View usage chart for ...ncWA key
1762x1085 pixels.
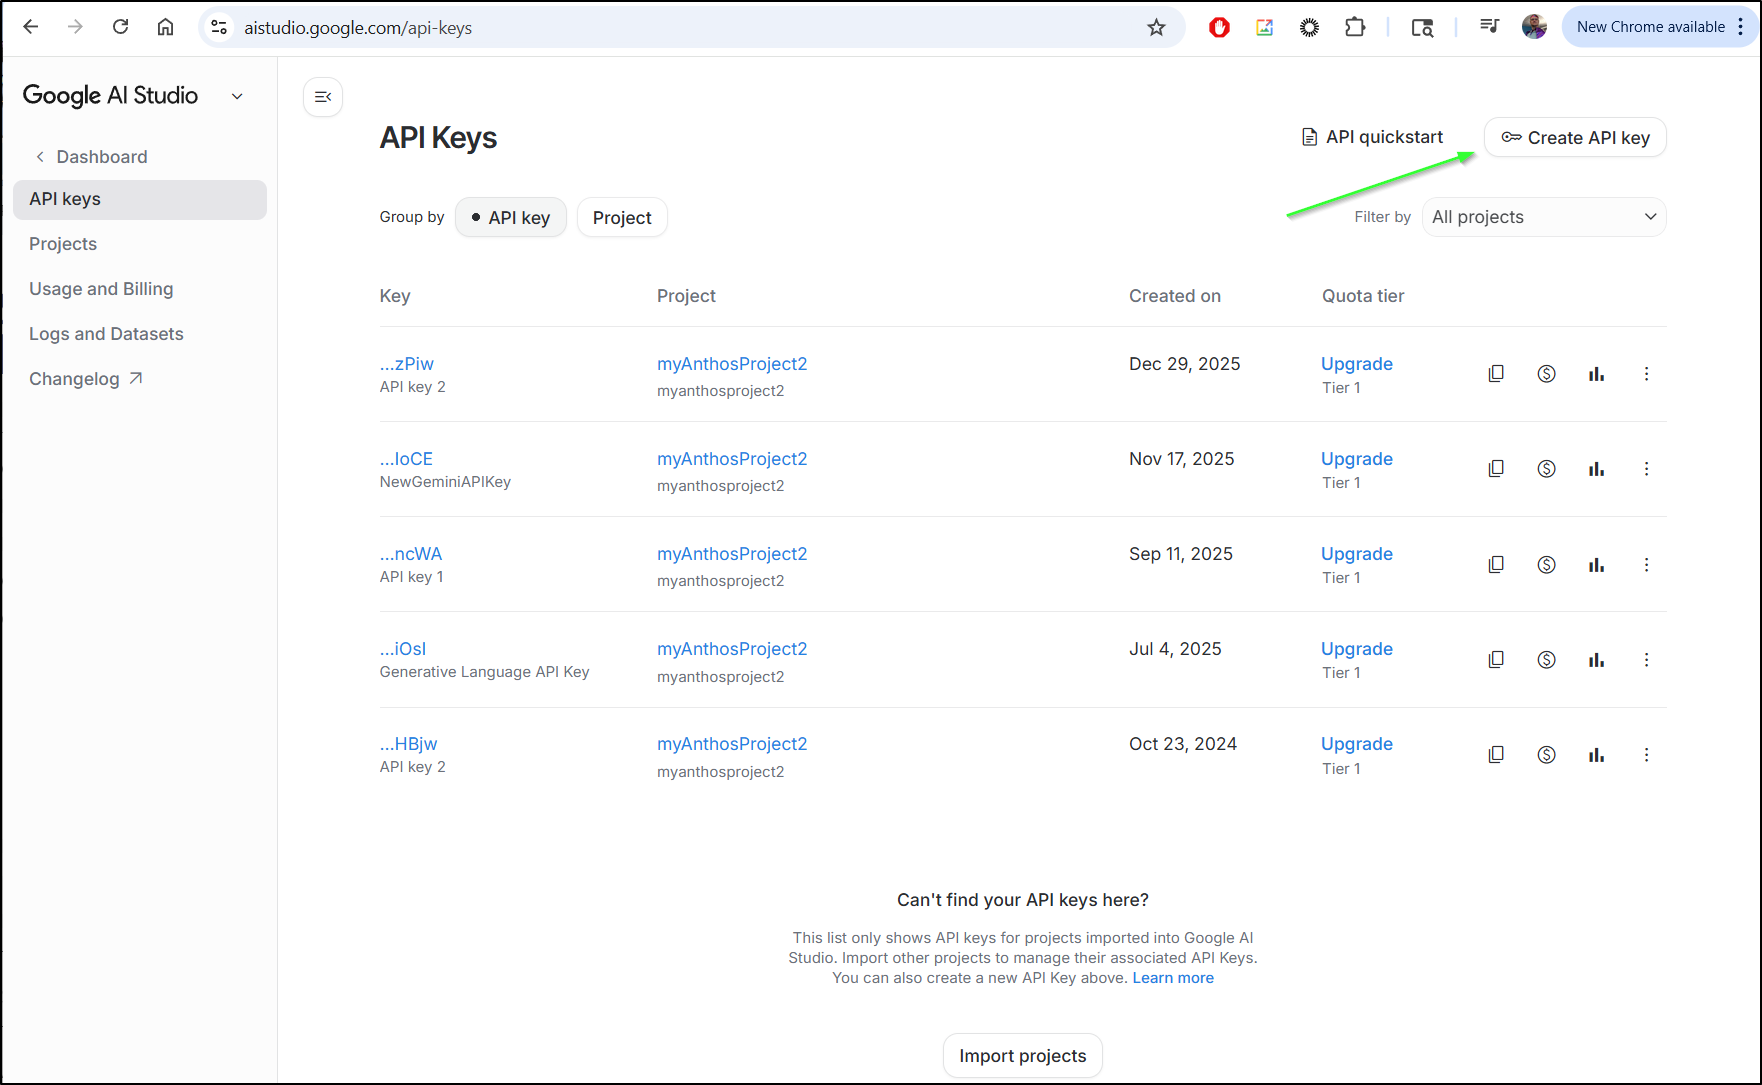click(1596, 565)
